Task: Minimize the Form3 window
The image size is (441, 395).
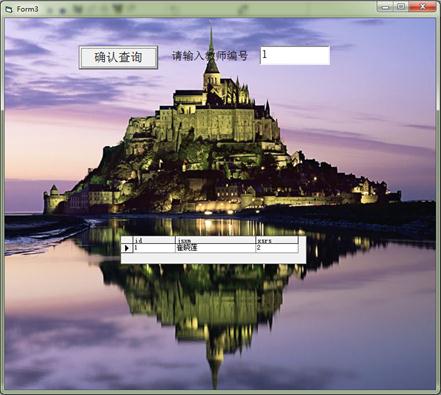Action: [x=385, y=7]
